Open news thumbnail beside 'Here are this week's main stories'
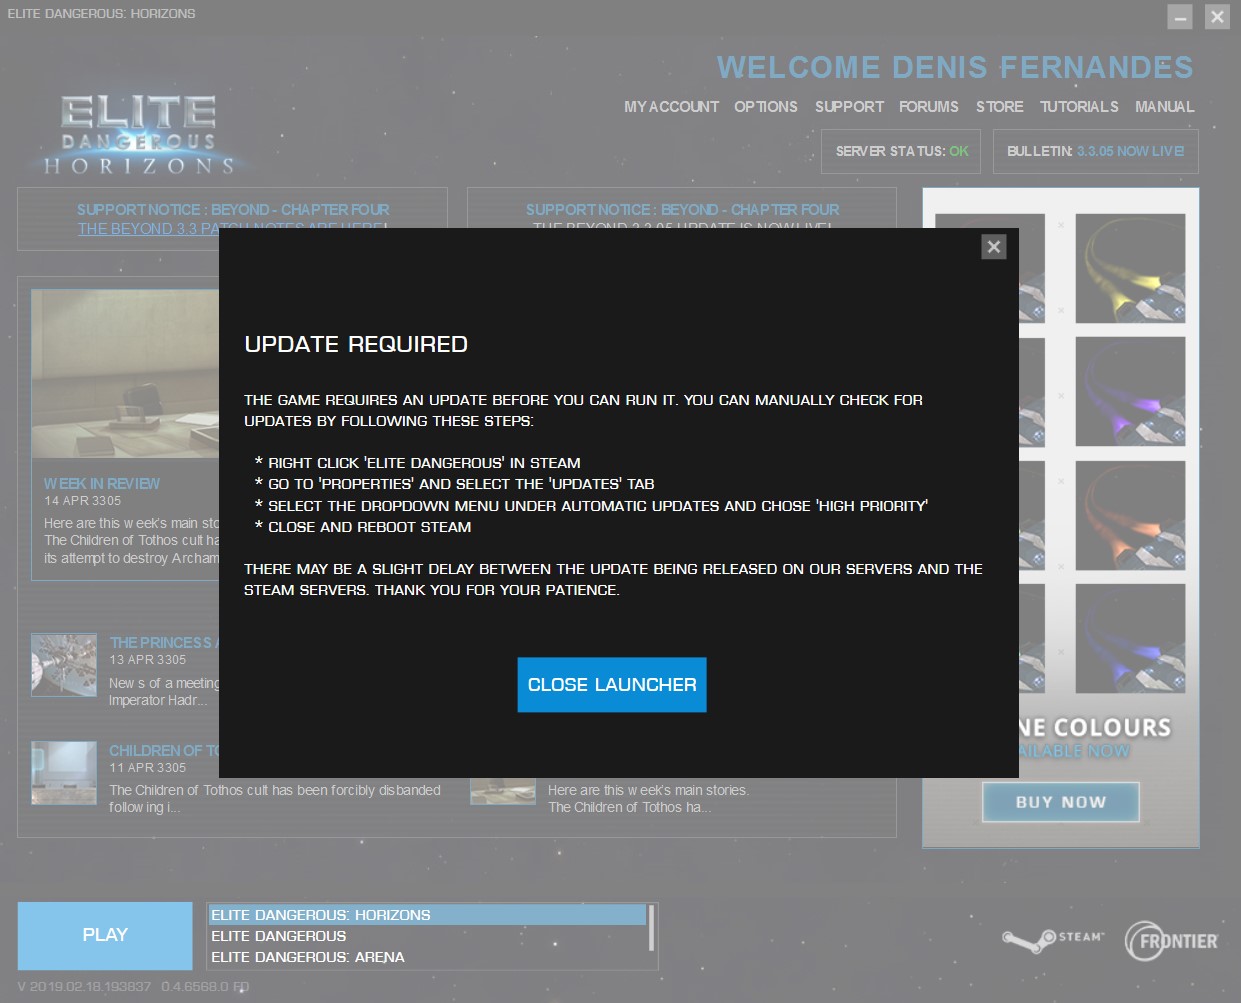 pos(503,791)
